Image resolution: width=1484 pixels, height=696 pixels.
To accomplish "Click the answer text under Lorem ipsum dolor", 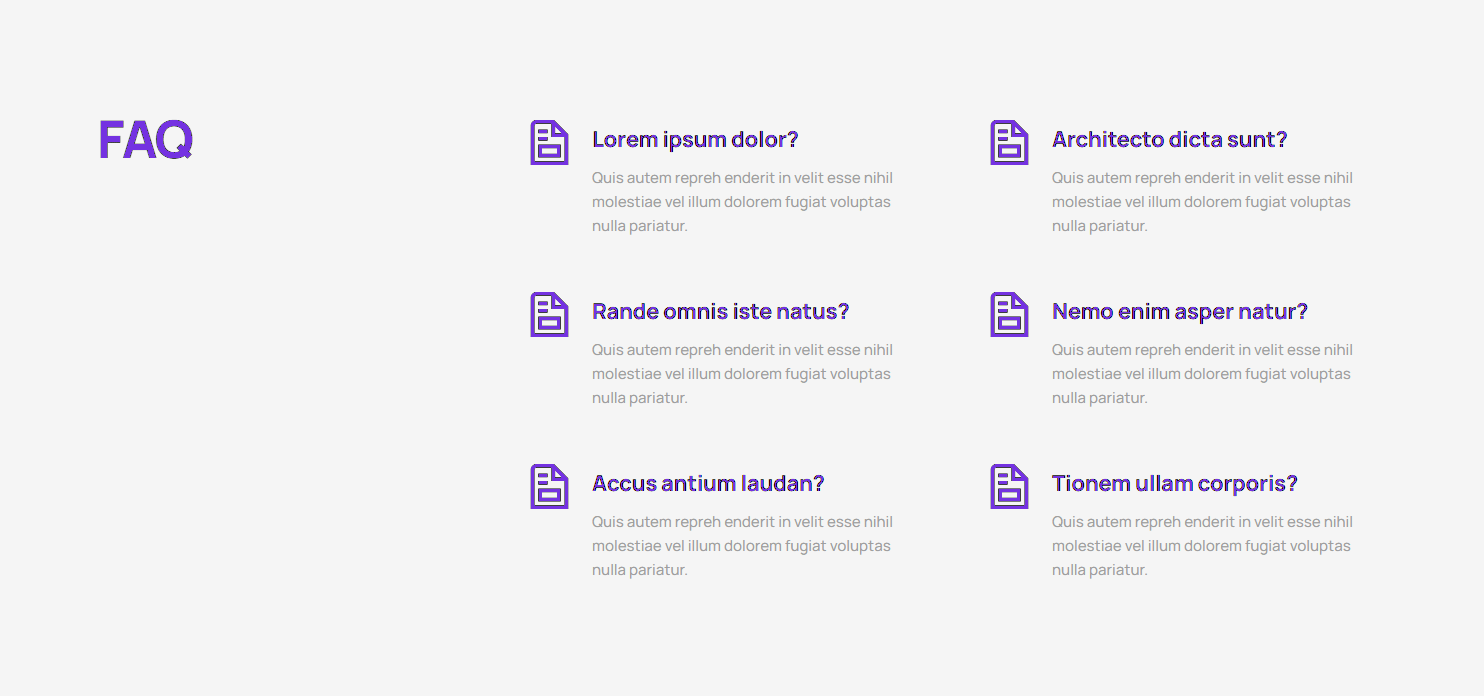I will [741, 202].
